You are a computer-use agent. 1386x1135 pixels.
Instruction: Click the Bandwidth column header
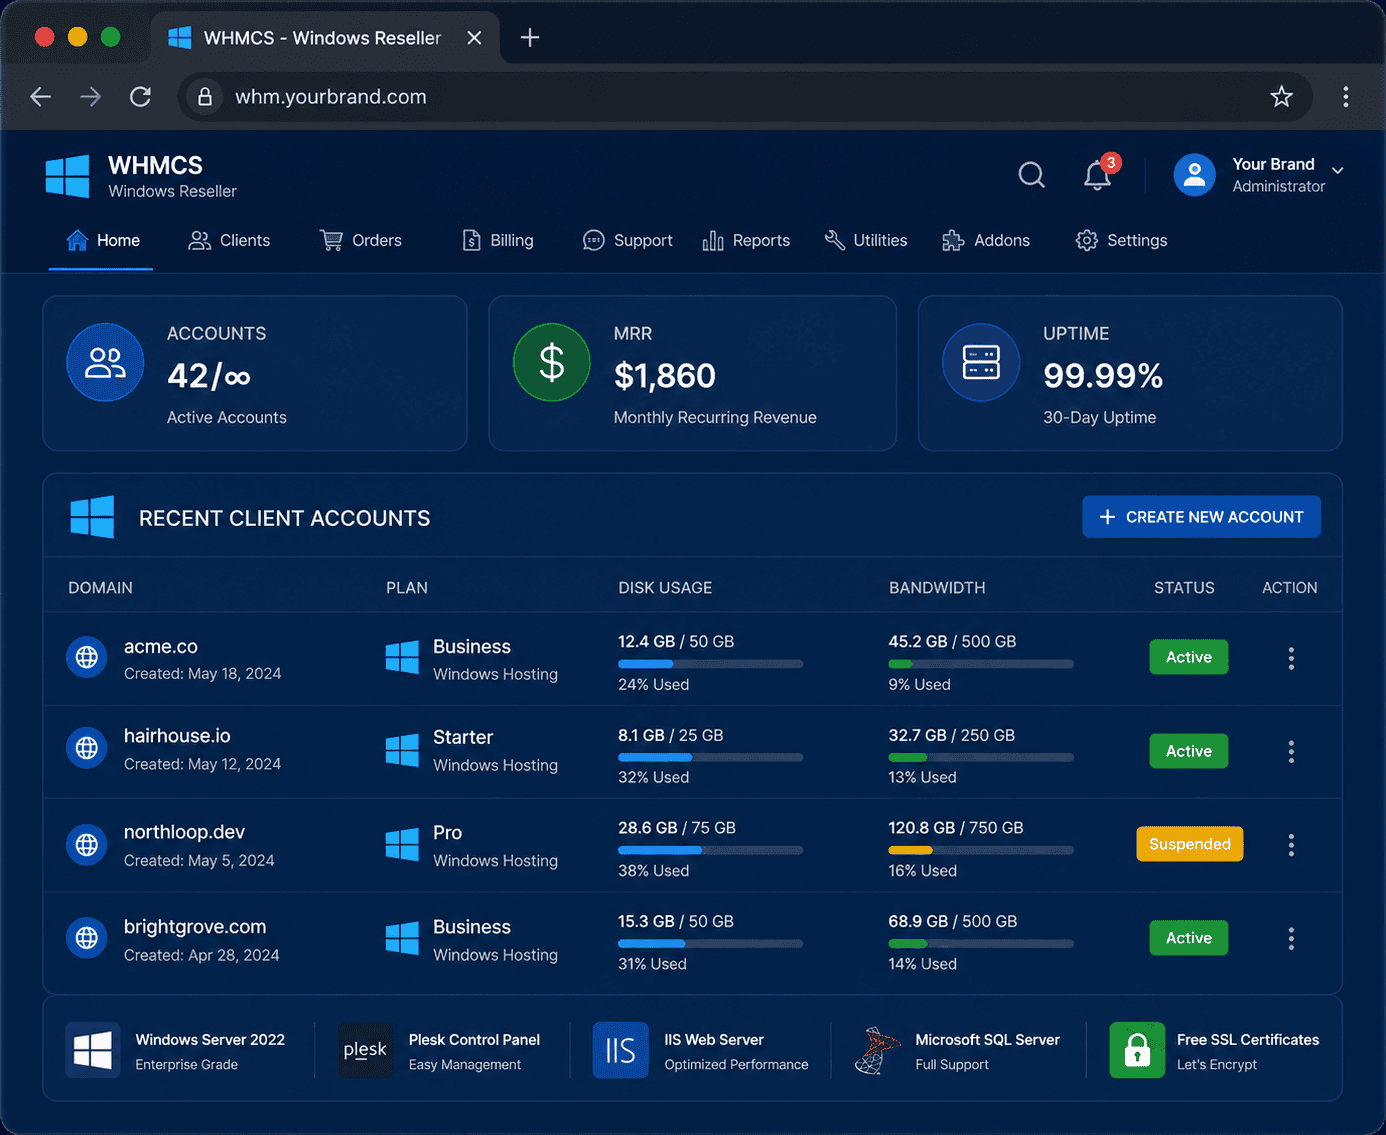tap(937, 588)
